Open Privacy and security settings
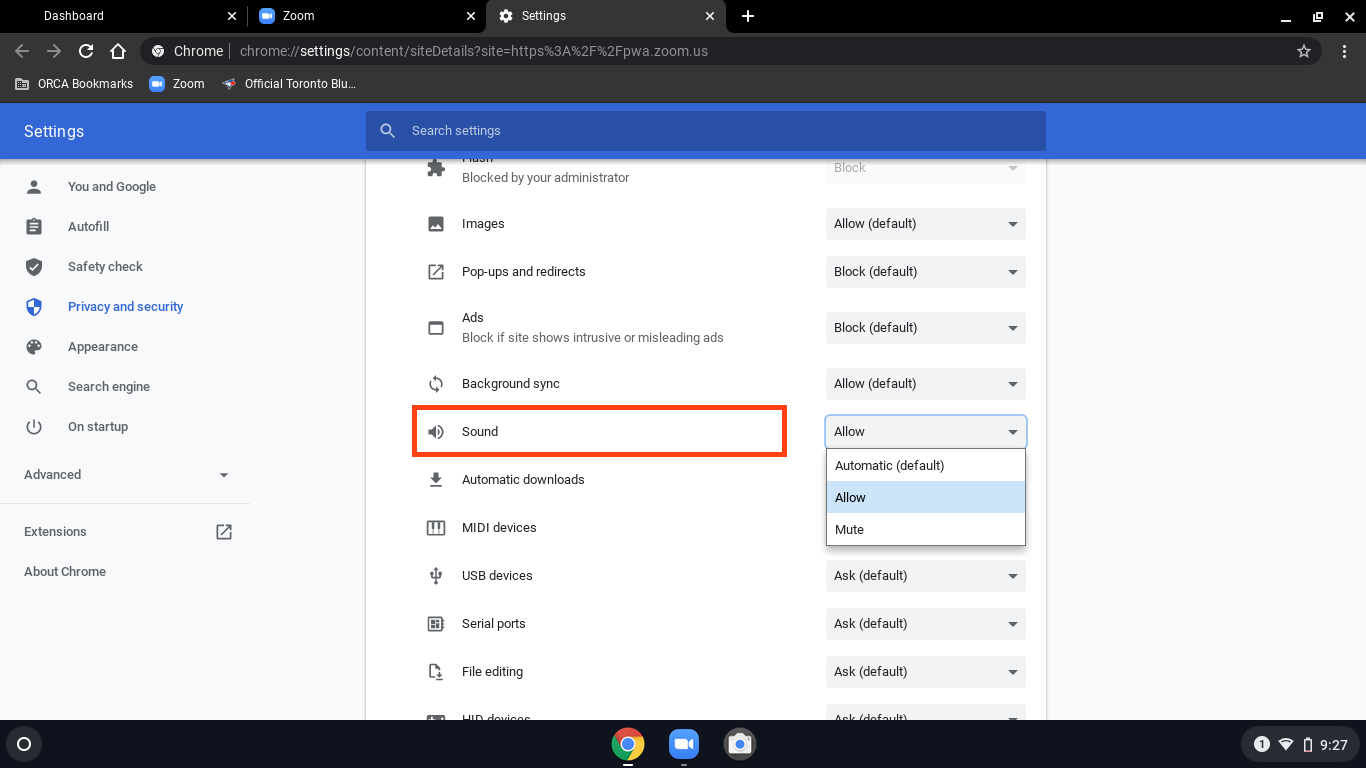 [126, 307]
